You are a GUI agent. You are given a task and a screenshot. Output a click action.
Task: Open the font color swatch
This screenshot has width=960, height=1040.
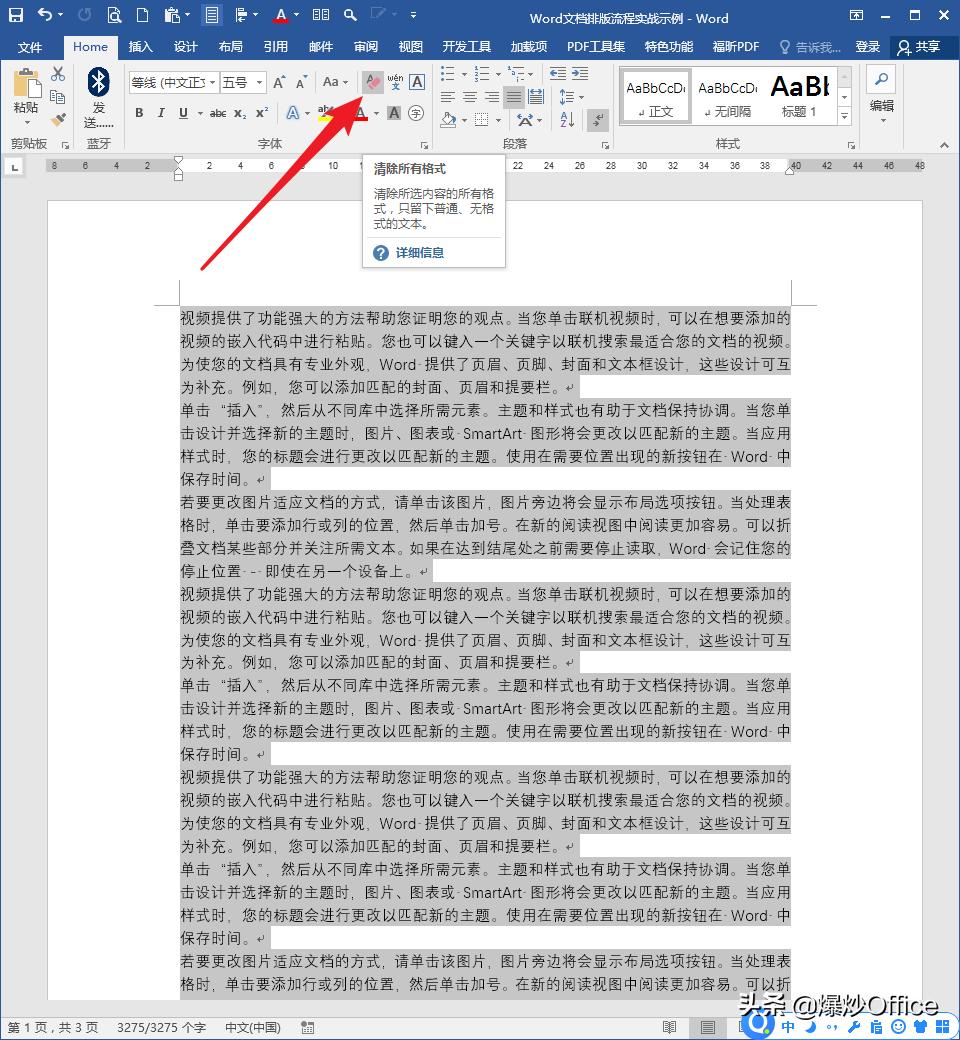pyautogui.click(x=360, y=113)
